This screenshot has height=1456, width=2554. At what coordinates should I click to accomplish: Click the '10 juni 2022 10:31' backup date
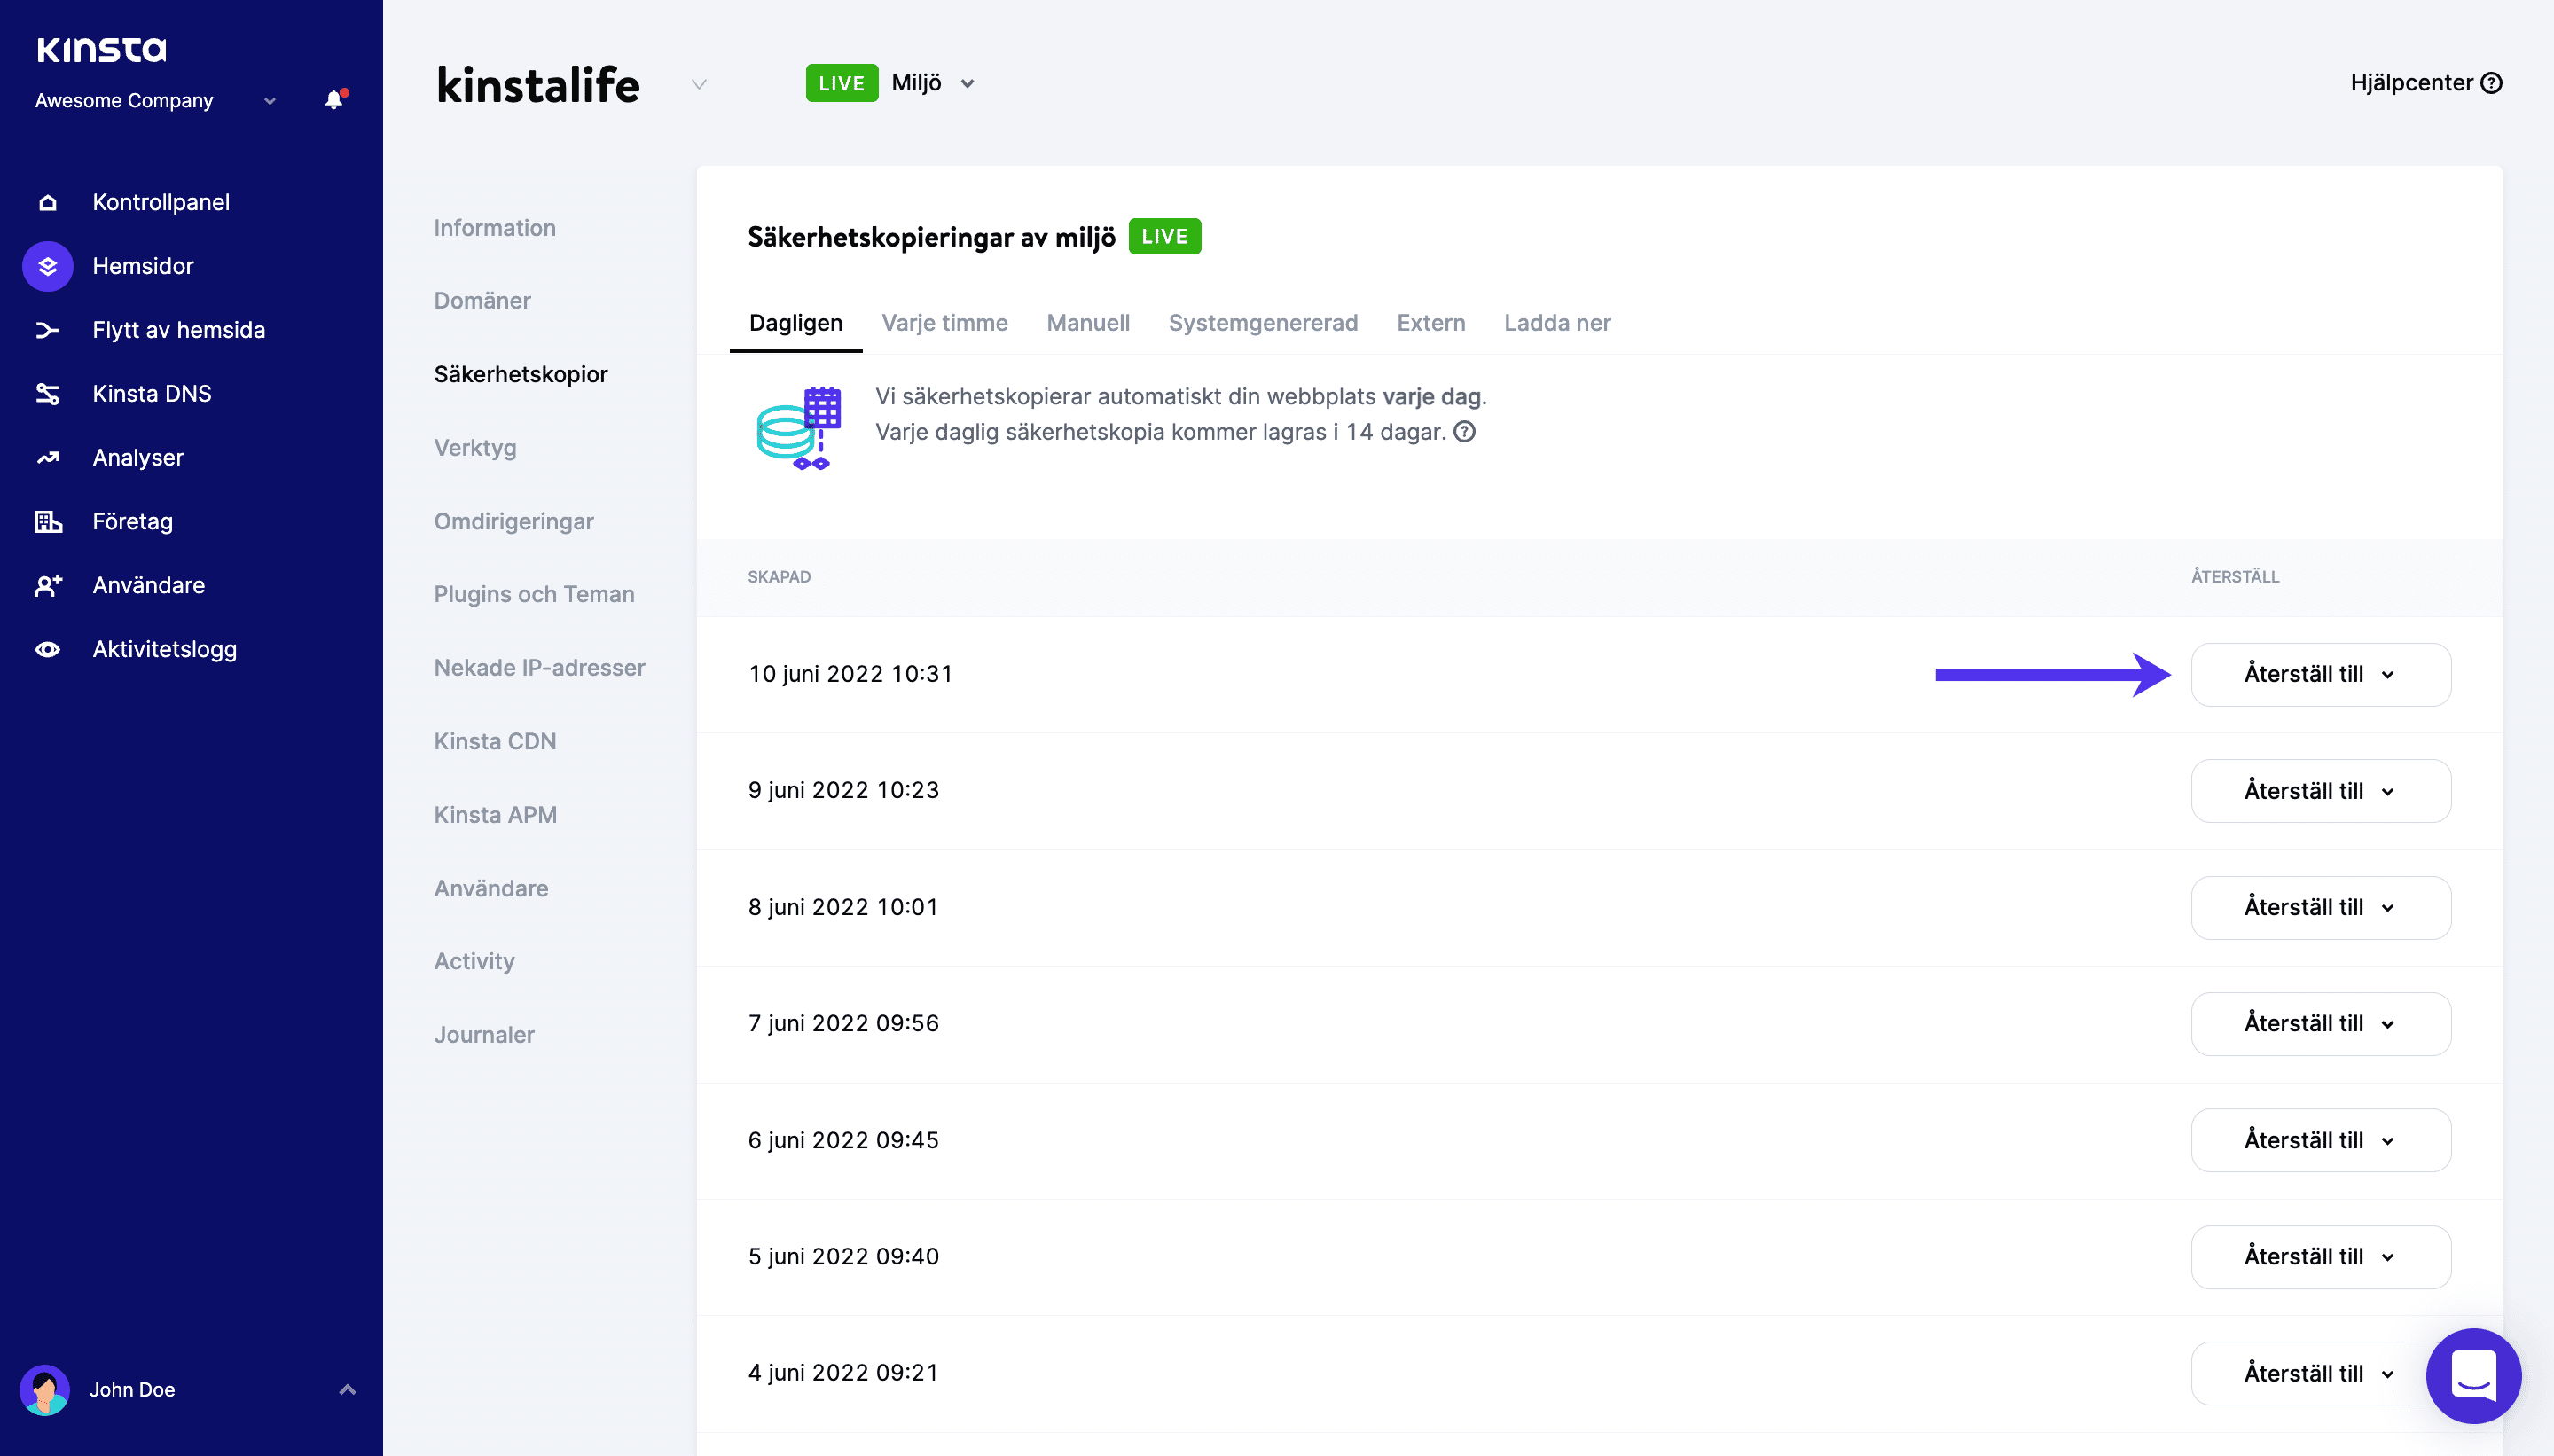[x=850, y=674]
